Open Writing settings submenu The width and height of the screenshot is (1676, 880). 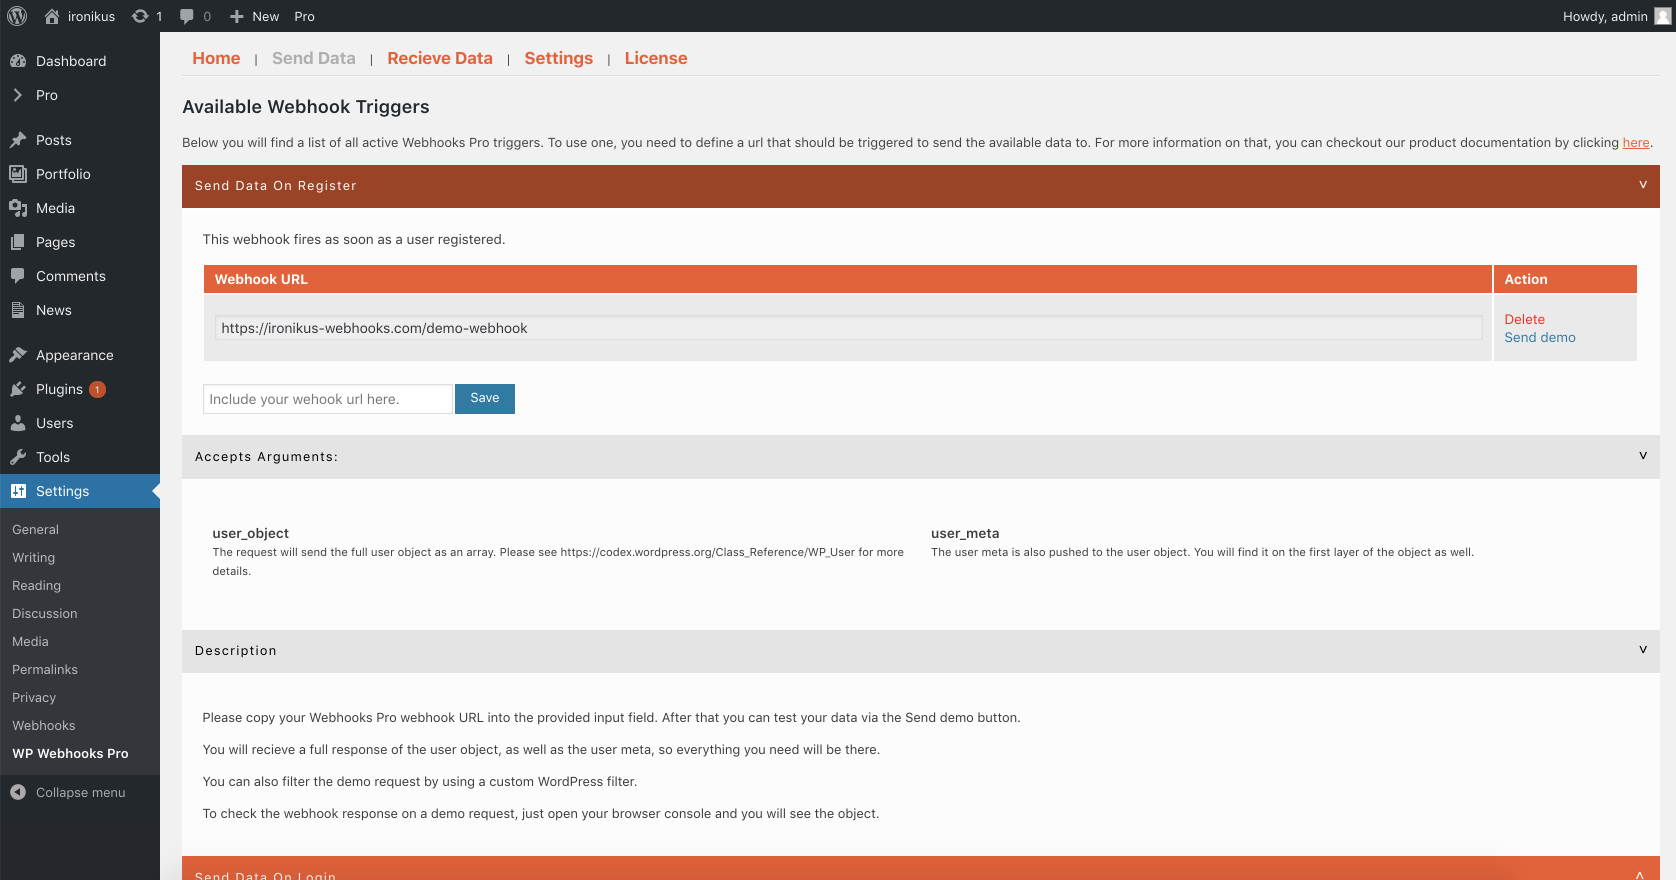[33, 557]
